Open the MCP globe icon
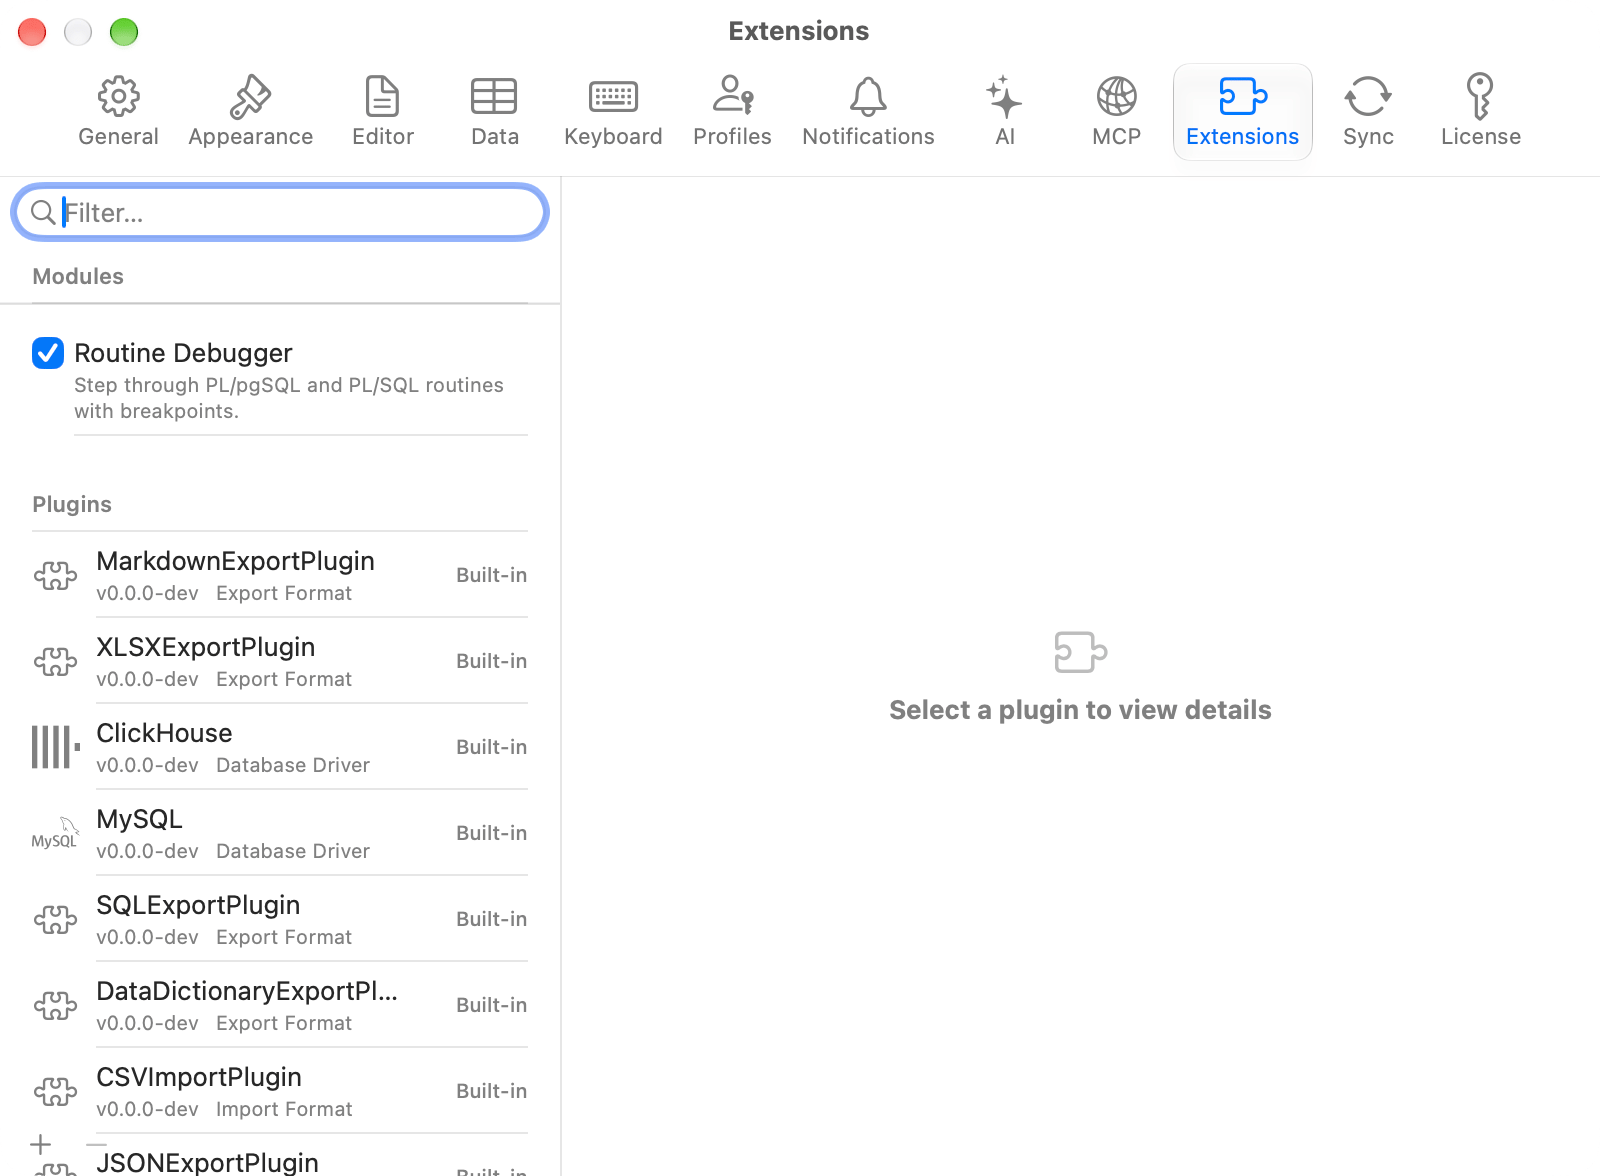Viewport: 1600px width, 1176px height. click(x=1116, y=97)
